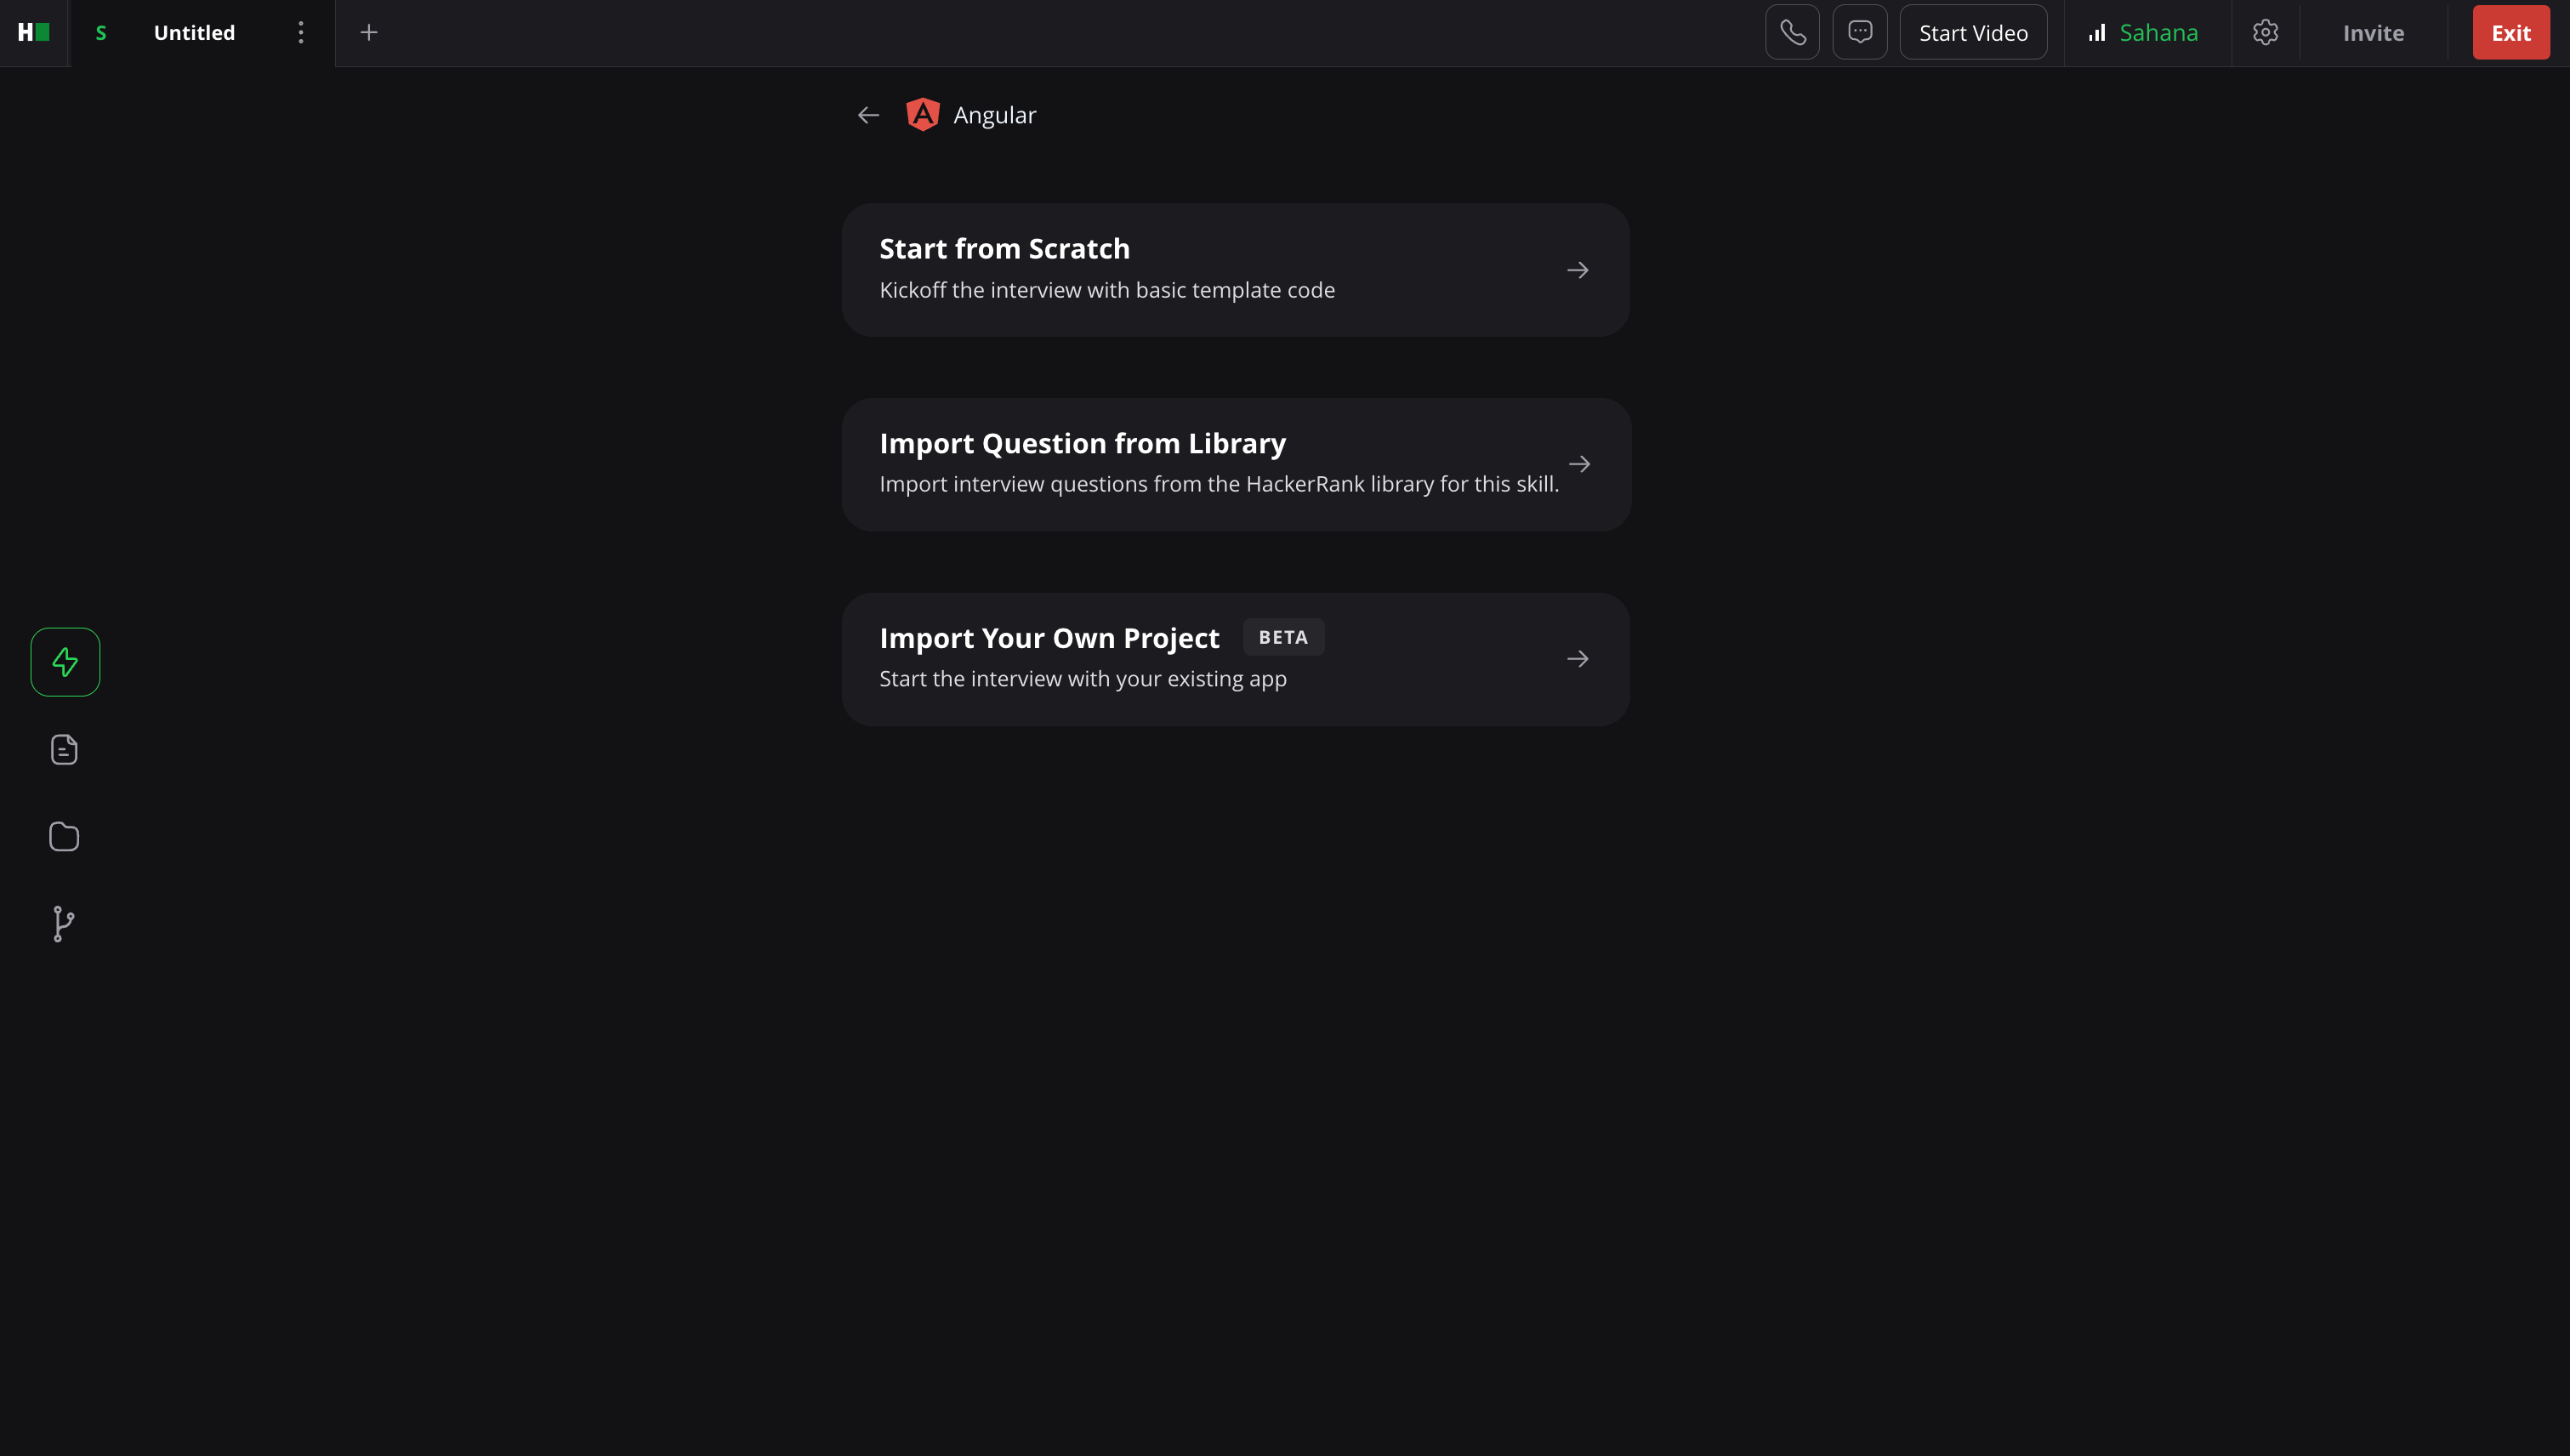2570x1456 pixels.
Task: Go back using left arrow beside Angular
Action: click(x=868, y=115)
